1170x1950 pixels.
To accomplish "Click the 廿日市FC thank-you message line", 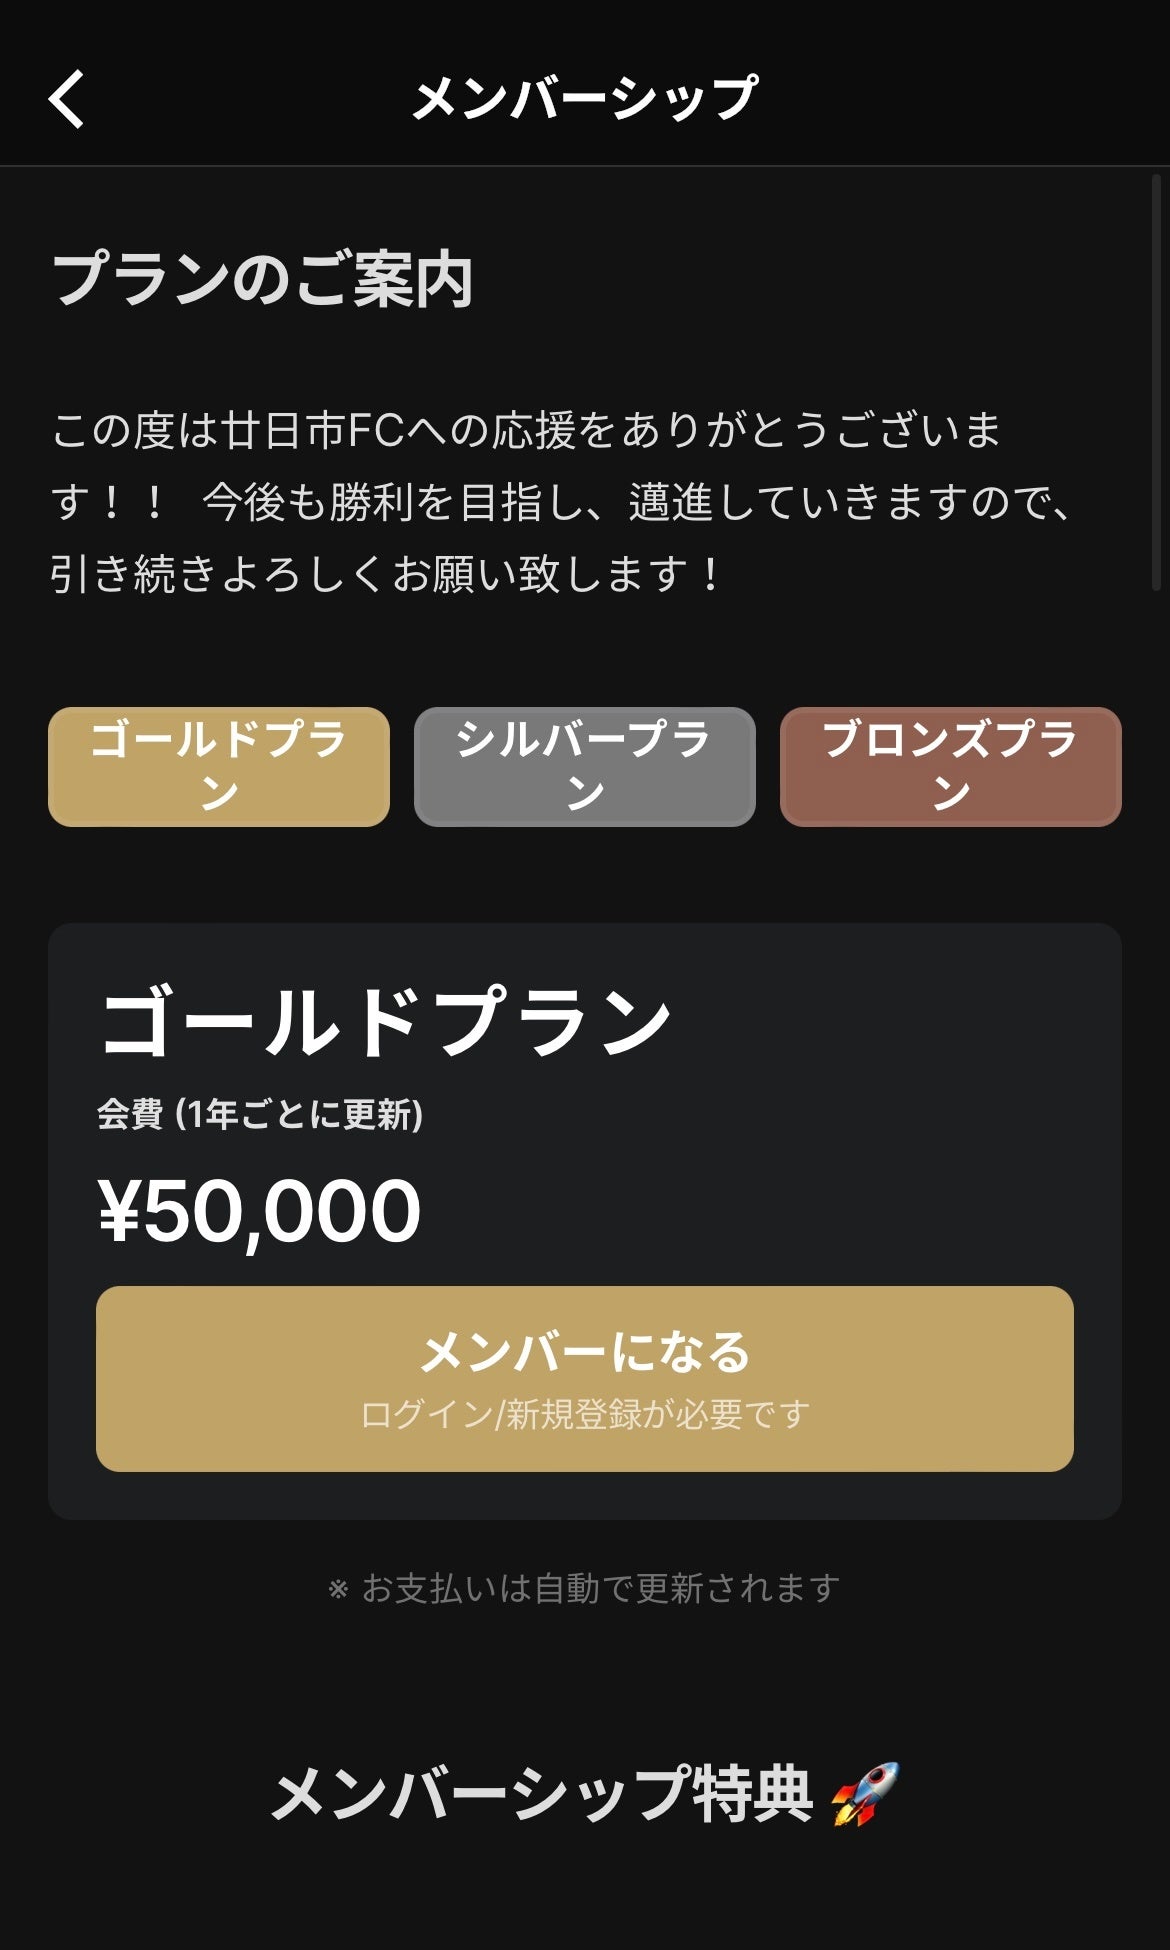I will pyautogui.click(x=526, y=431).
